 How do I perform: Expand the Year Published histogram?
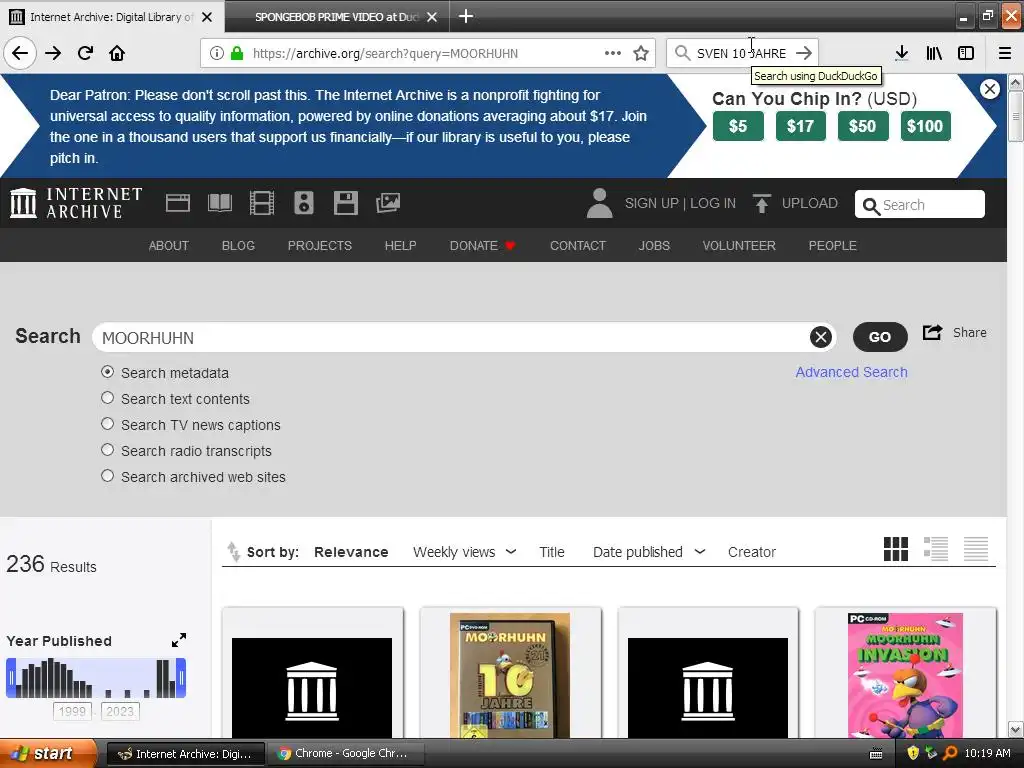[178, 641]
